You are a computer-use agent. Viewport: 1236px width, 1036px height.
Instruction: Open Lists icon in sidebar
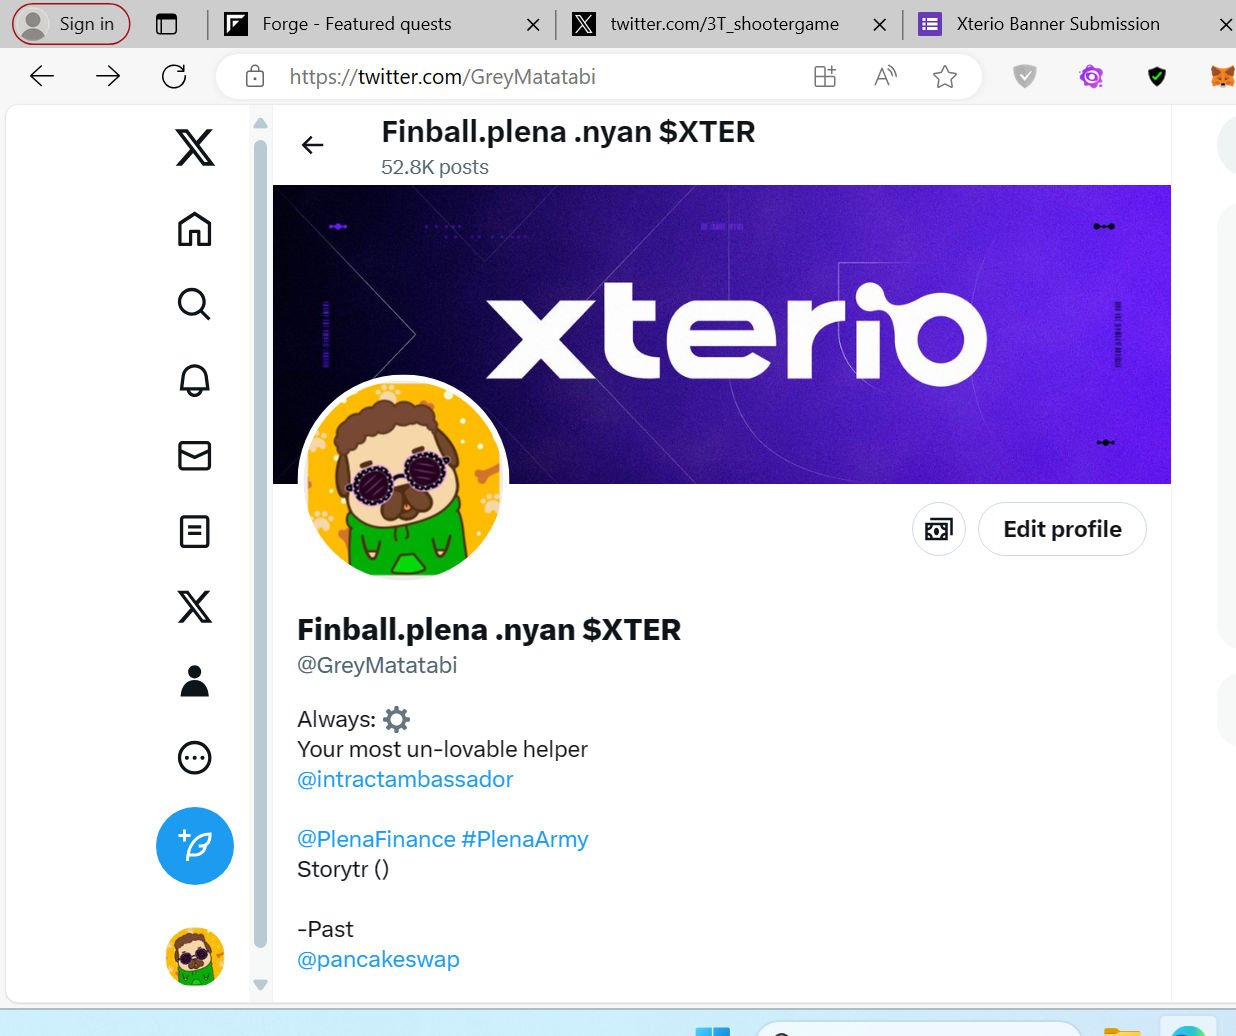click(194, 531)
